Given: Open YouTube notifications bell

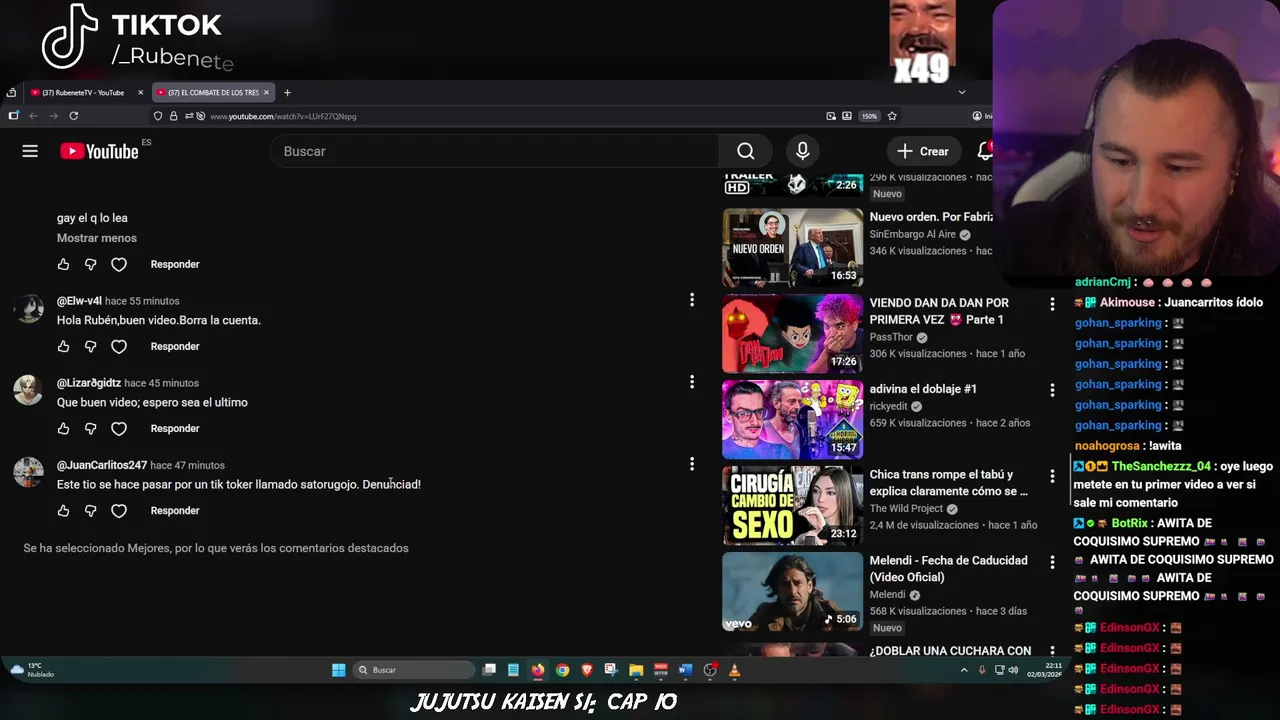Looking at the screenshot, I should pos(985,151).
